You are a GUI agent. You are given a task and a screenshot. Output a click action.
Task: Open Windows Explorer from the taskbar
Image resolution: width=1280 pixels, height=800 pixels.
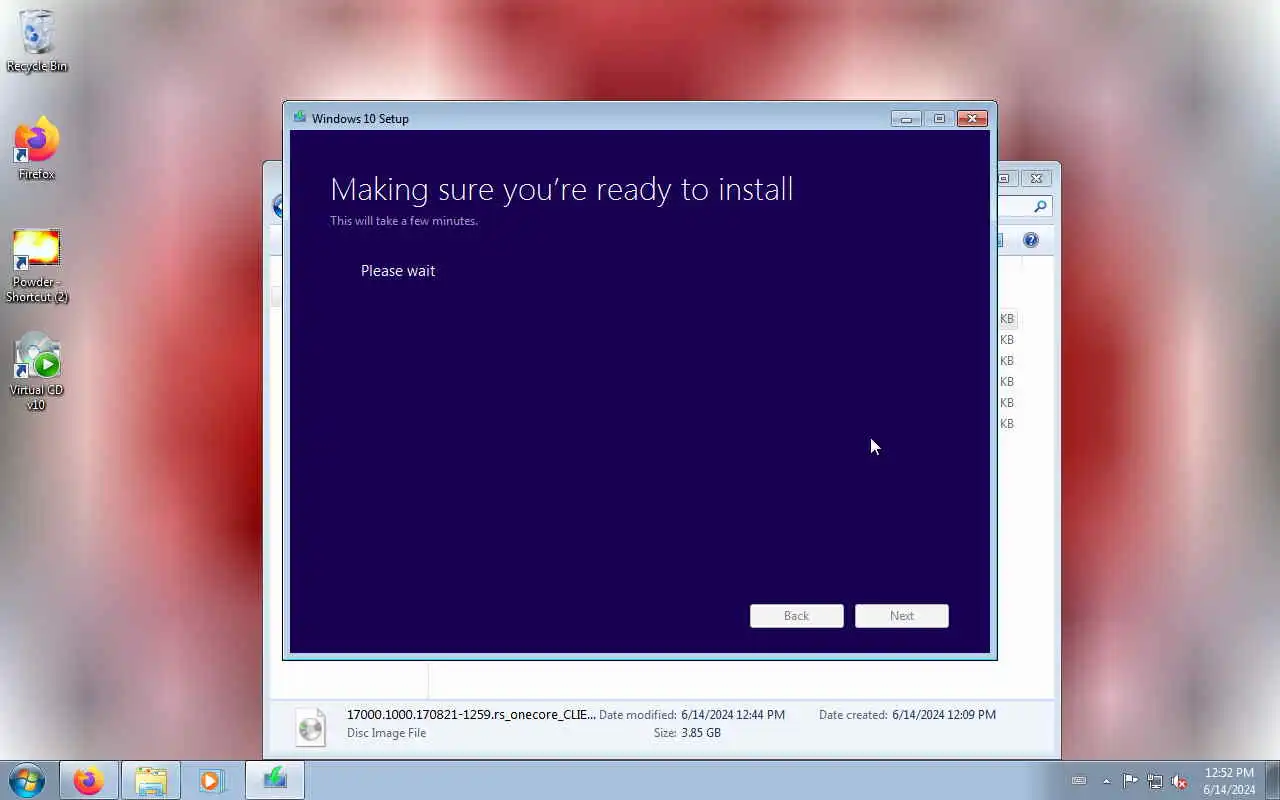point(151,780)
